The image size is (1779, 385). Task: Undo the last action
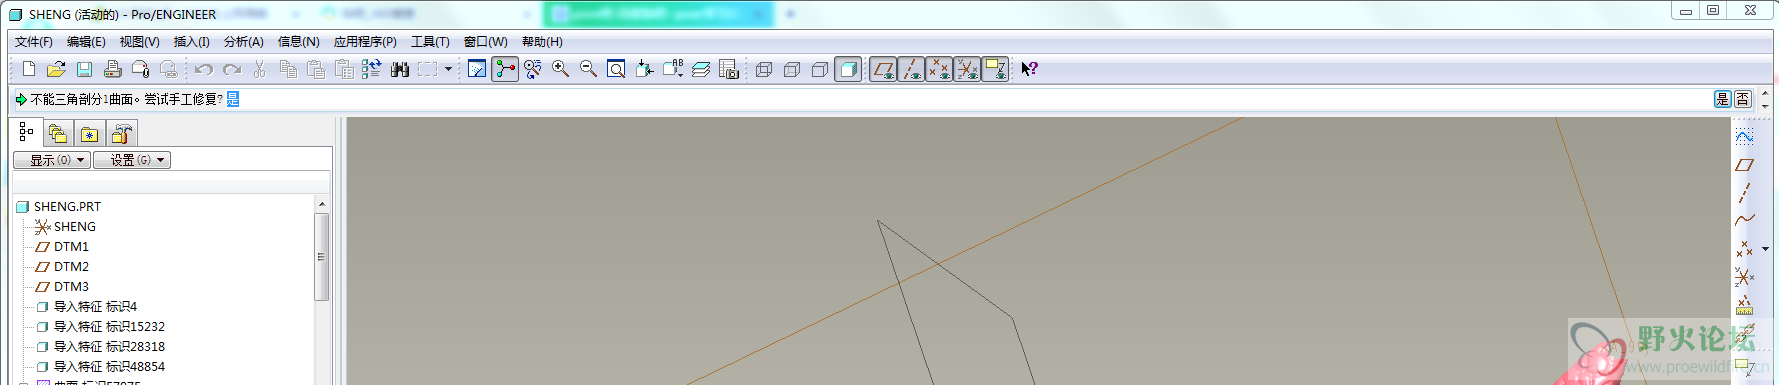coord(204,69)
